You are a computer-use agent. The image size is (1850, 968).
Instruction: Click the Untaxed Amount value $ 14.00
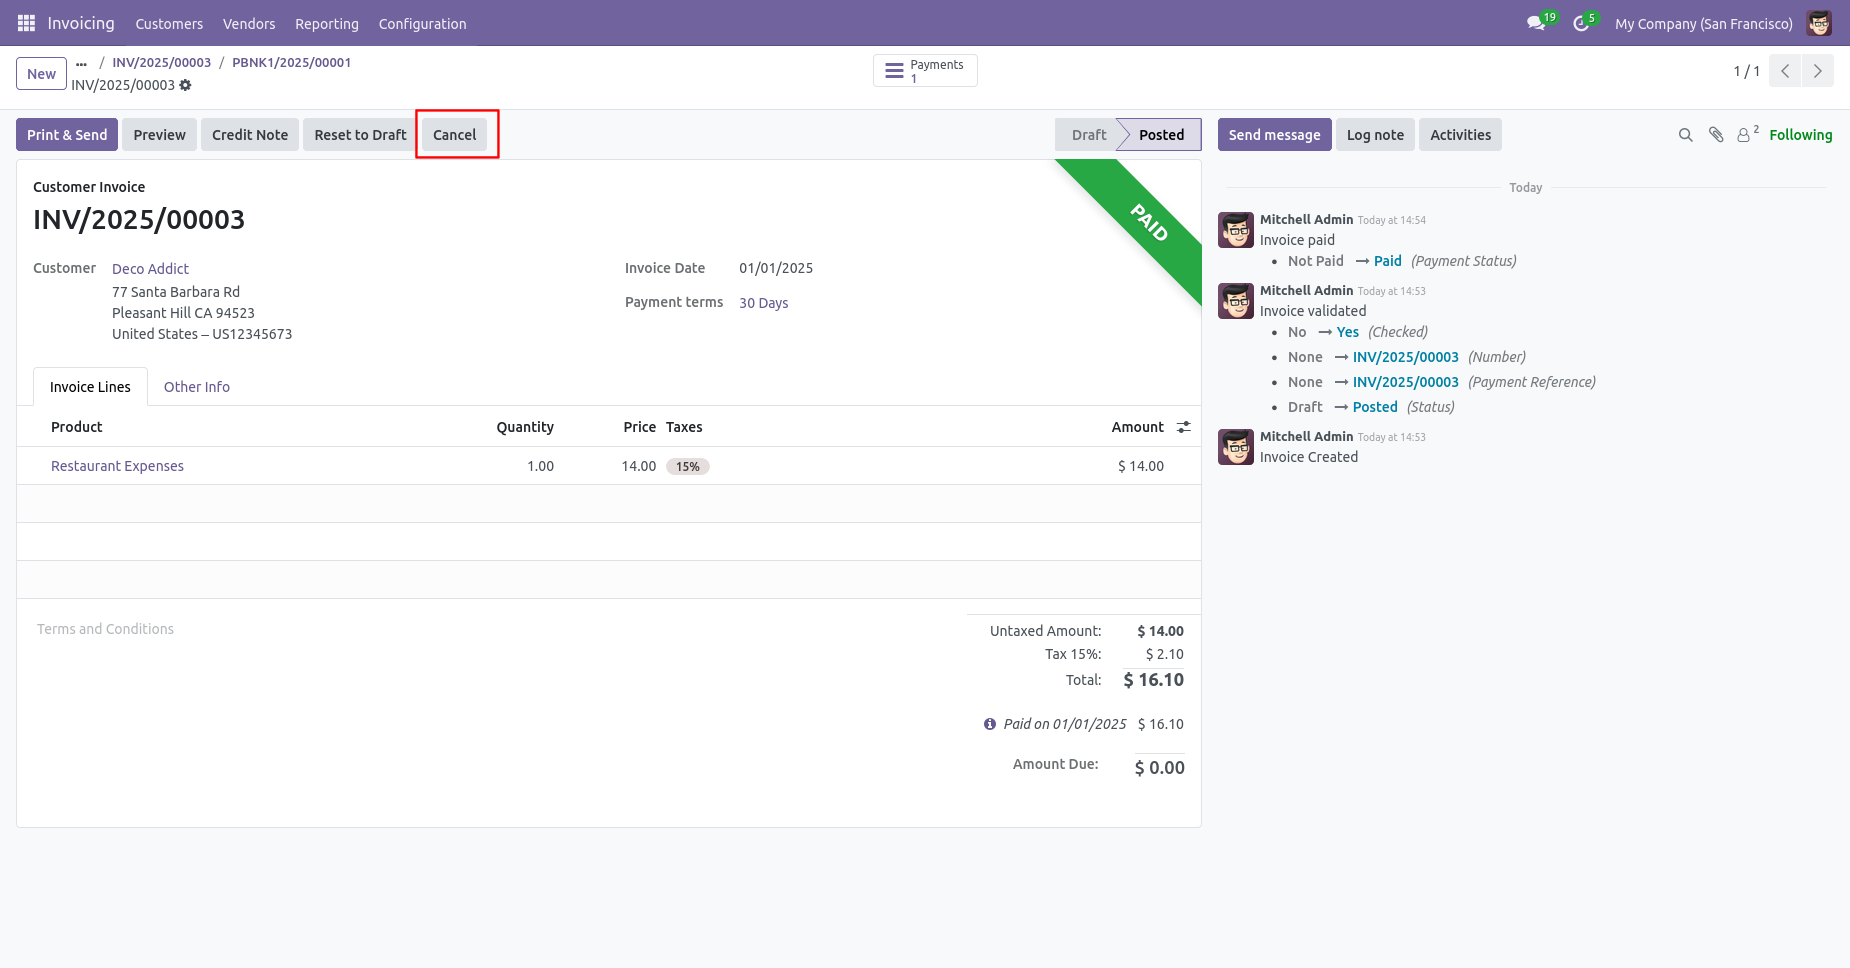click(1161, 631)
